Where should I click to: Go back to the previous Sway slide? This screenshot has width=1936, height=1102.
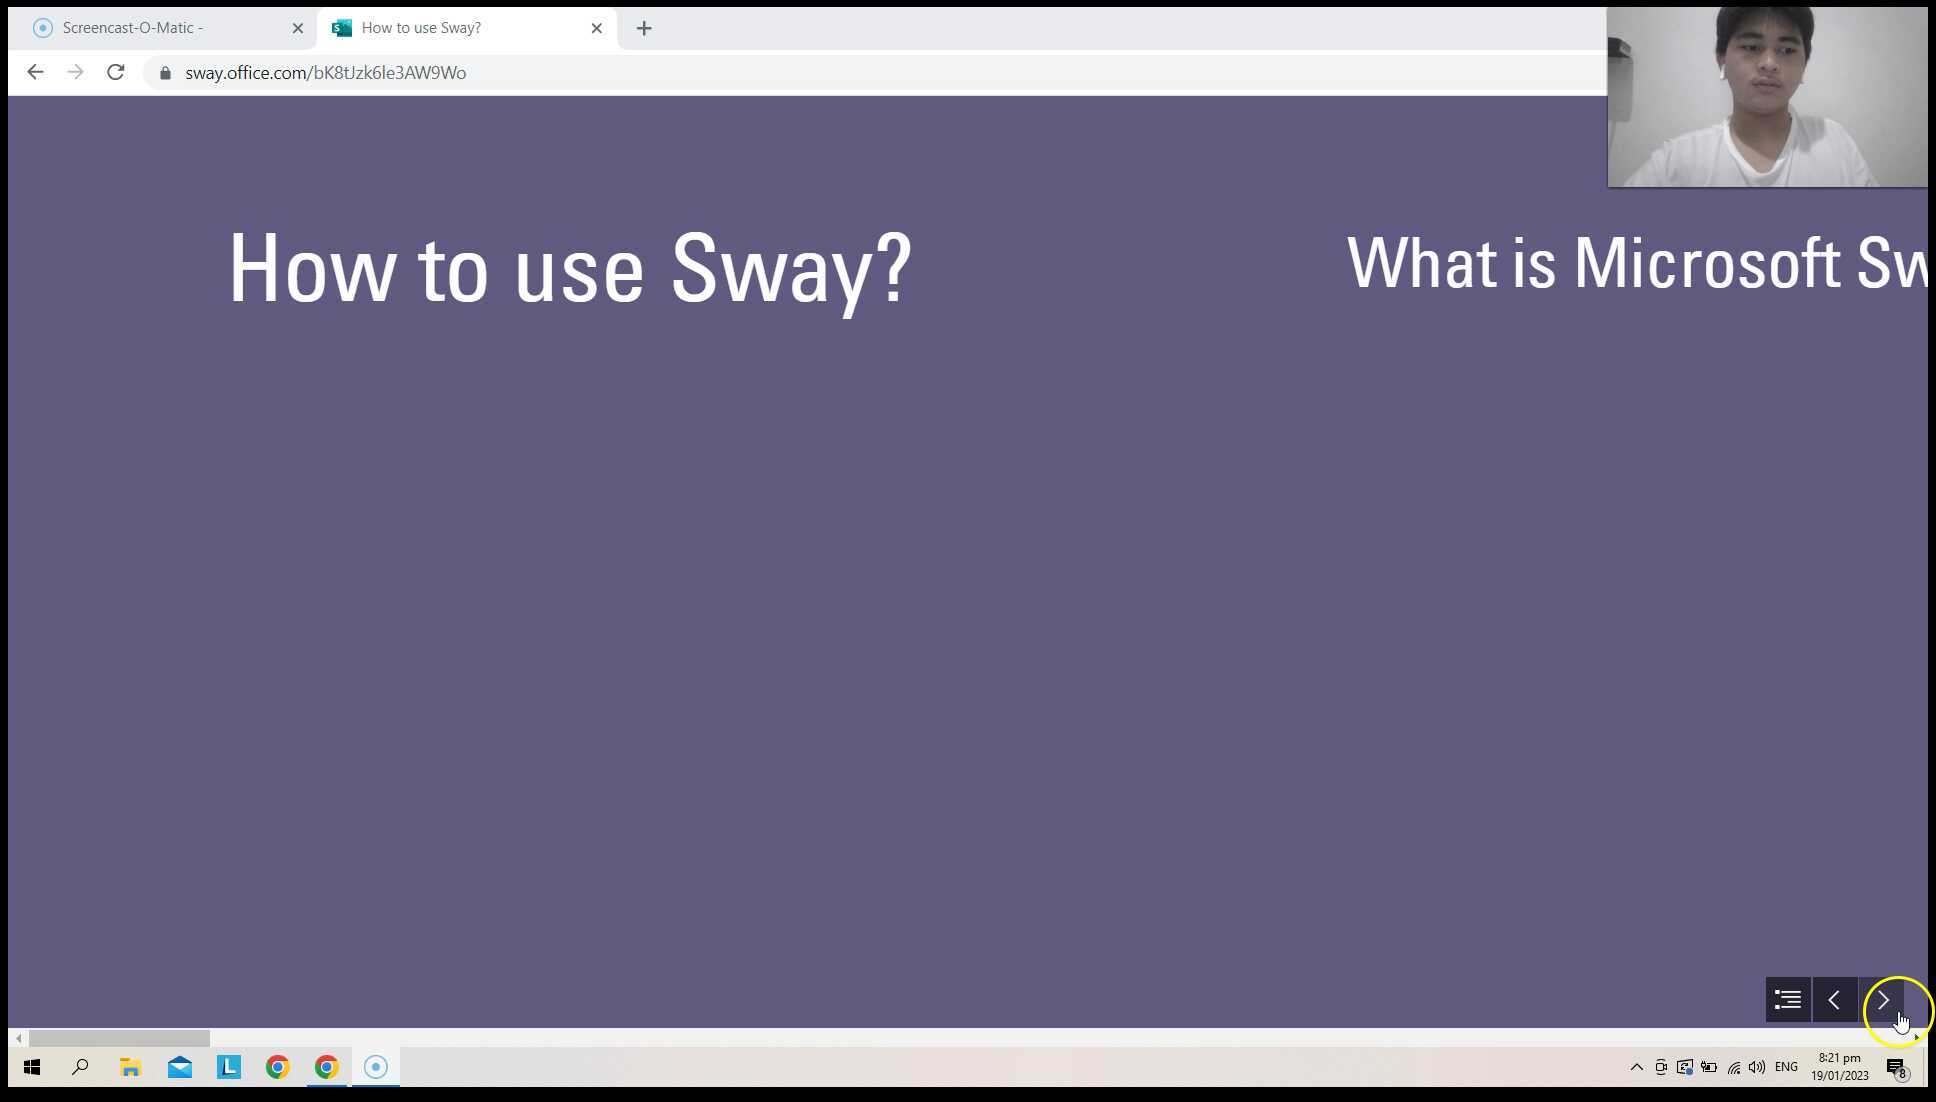(1835, 1000)
